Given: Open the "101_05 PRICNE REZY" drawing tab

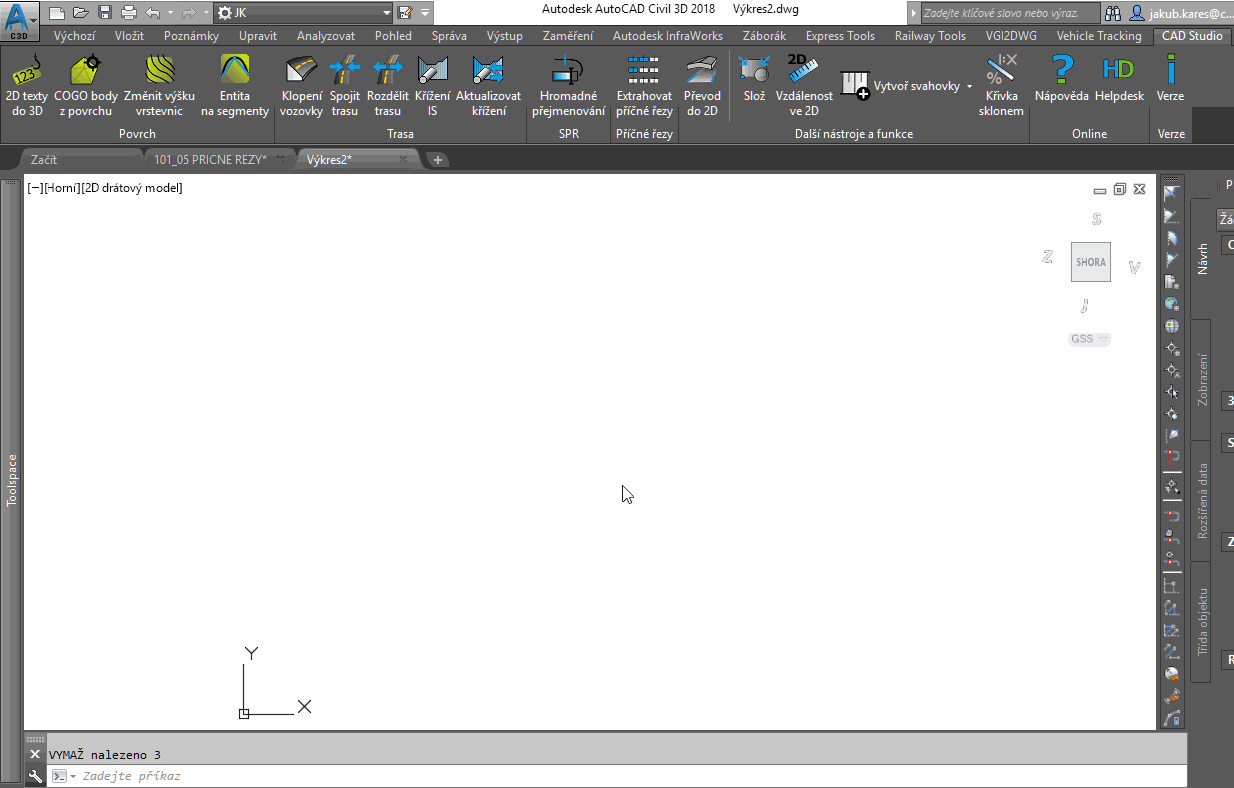Looking at the screenshot, I should pyautogui.click(x=212, y=158).
